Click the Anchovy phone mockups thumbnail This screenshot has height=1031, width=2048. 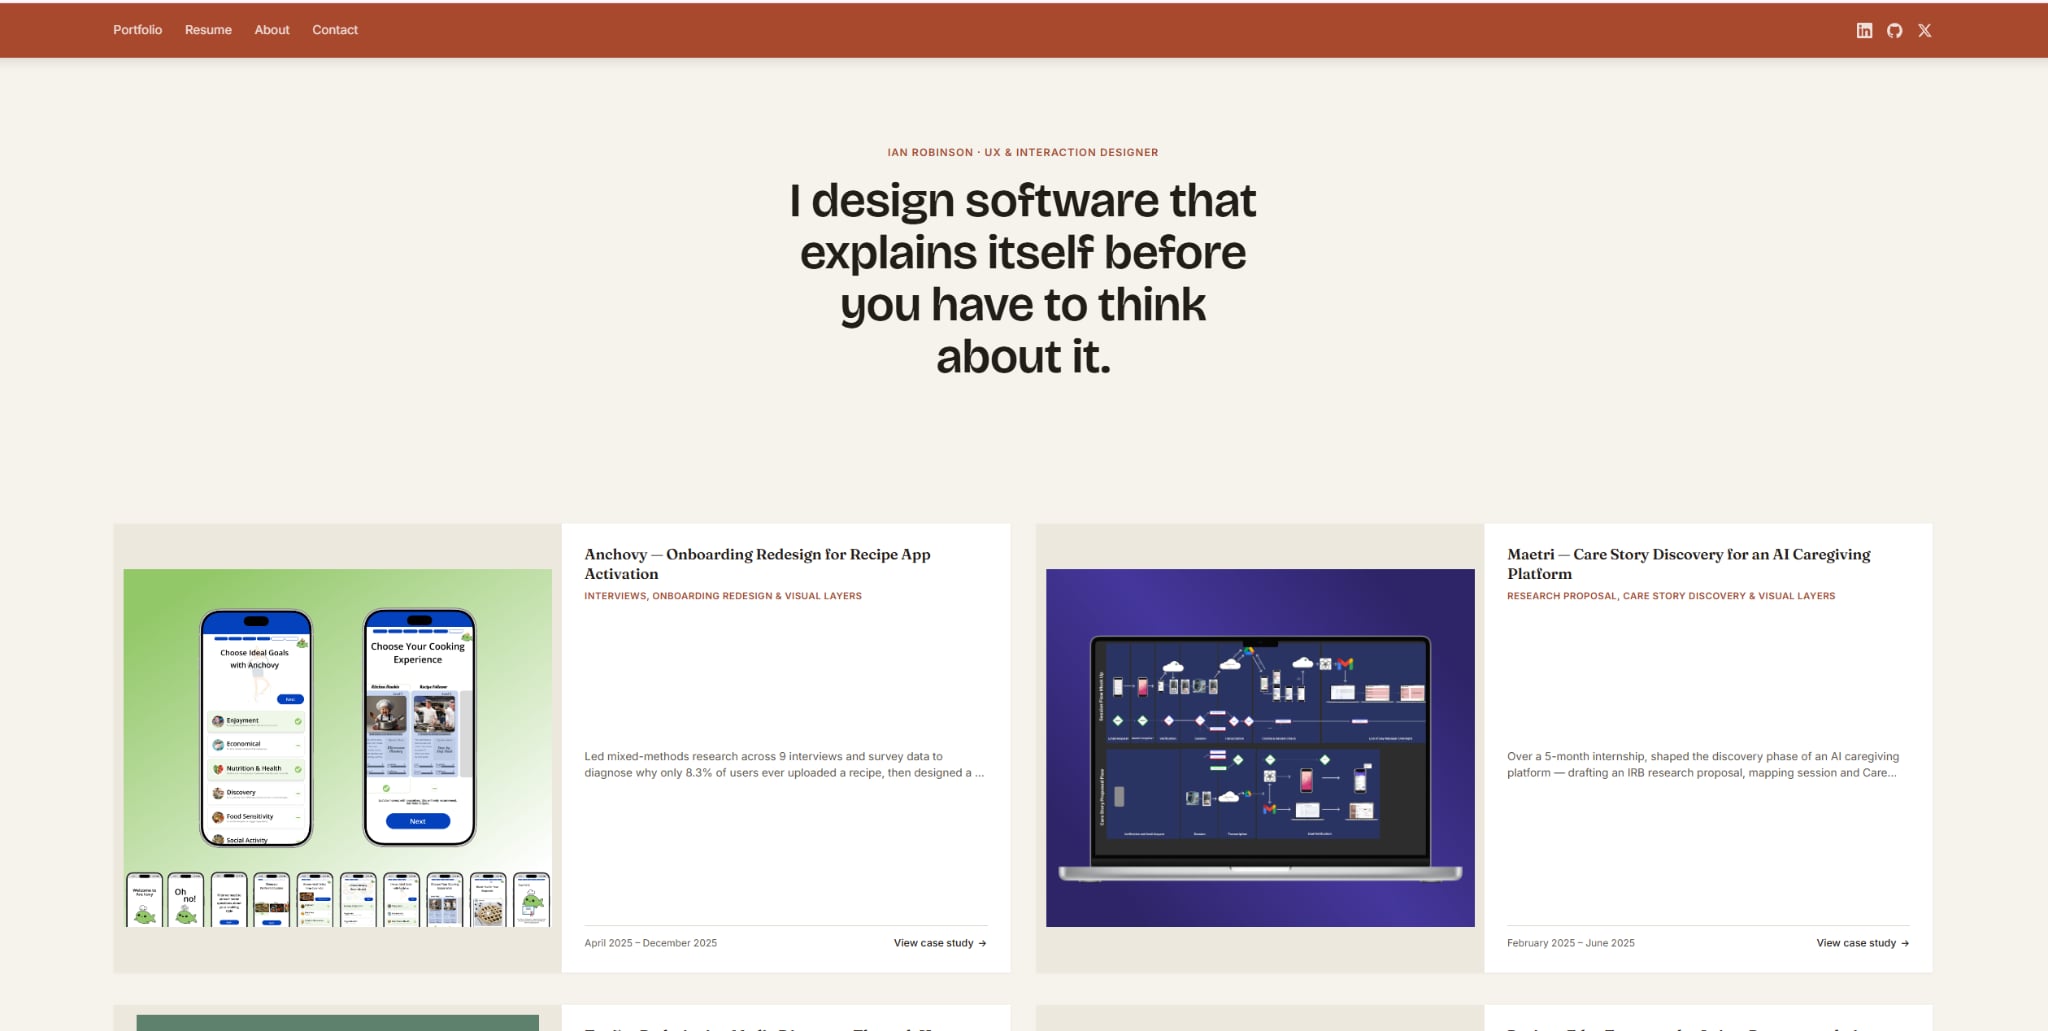pyautogui.click(x=337, y=748)
